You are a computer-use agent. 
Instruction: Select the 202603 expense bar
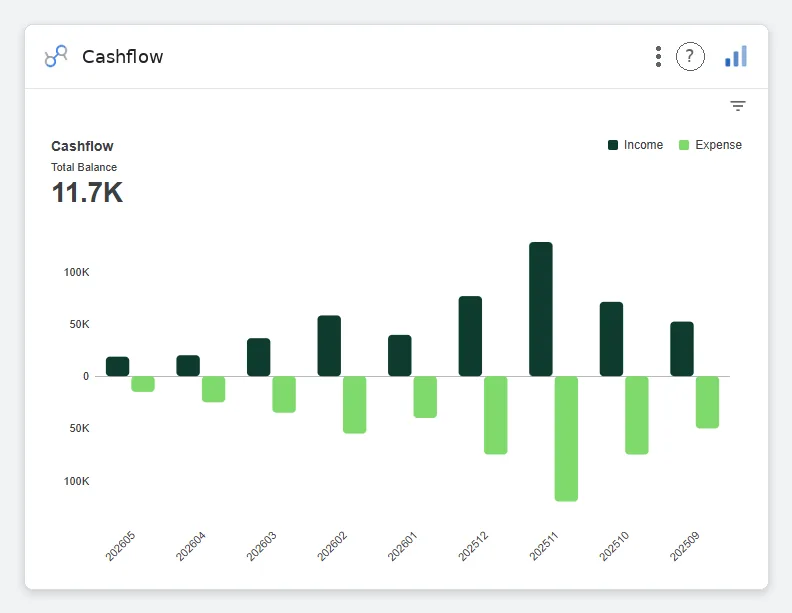(284, 394)
